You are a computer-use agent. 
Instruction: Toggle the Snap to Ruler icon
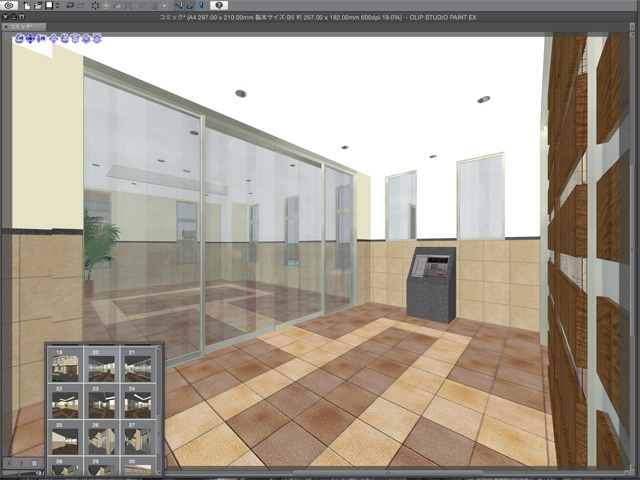click(179, 5)
